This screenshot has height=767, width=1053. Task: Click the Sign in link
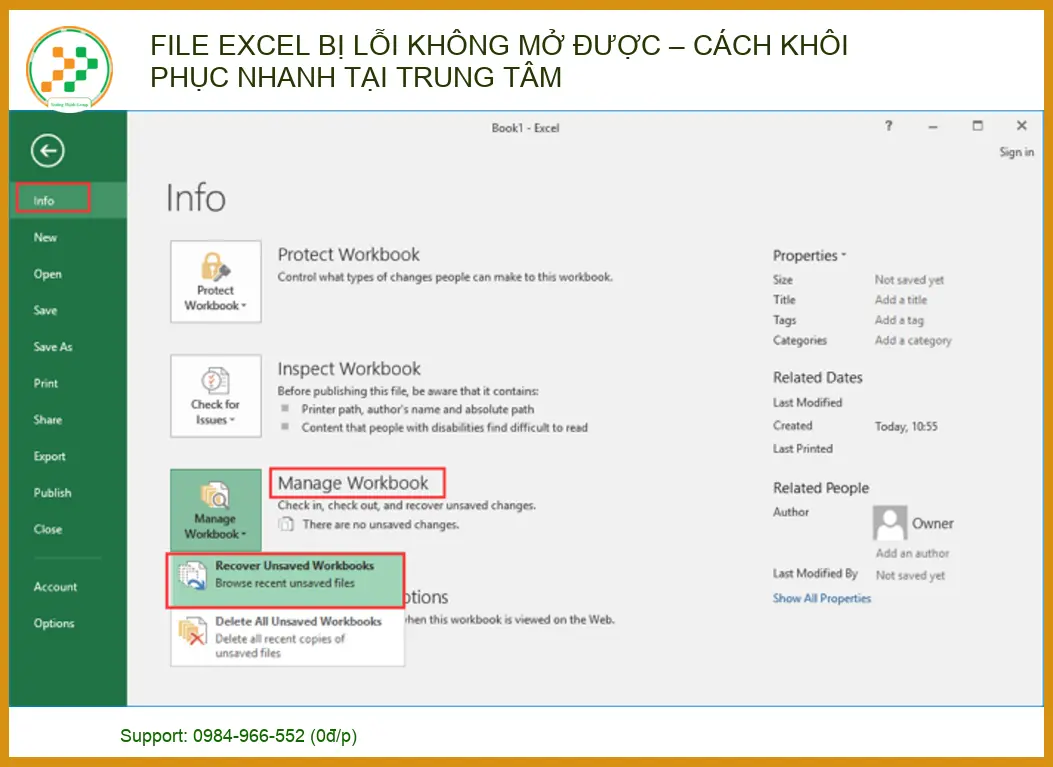(x=1016, y=152)
